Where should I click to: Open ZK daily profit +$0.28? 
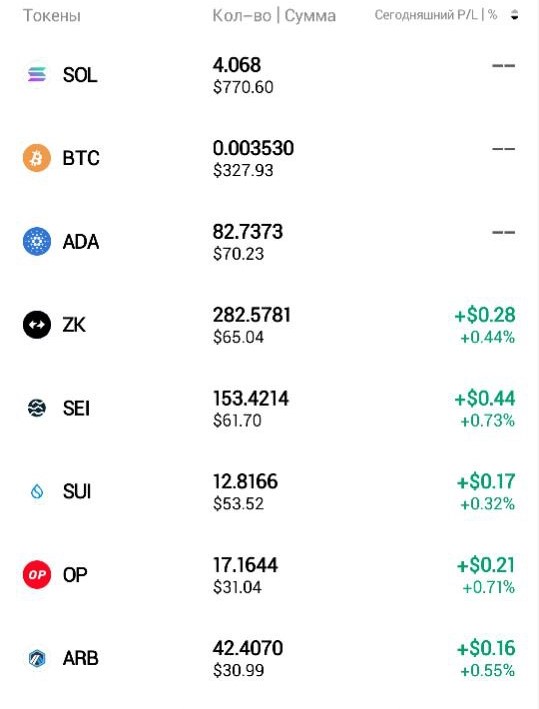coord(485,315)
